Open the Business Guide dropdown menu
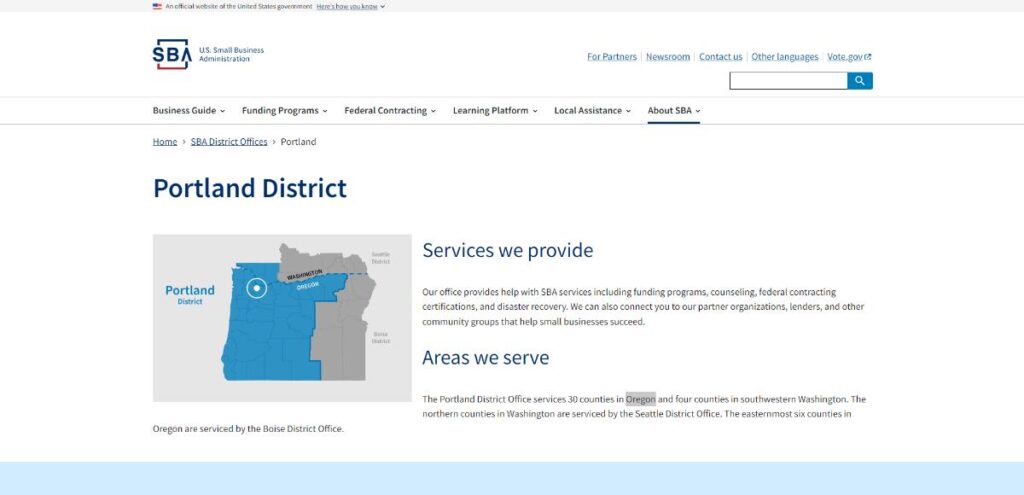 click(x=188, y=111)
